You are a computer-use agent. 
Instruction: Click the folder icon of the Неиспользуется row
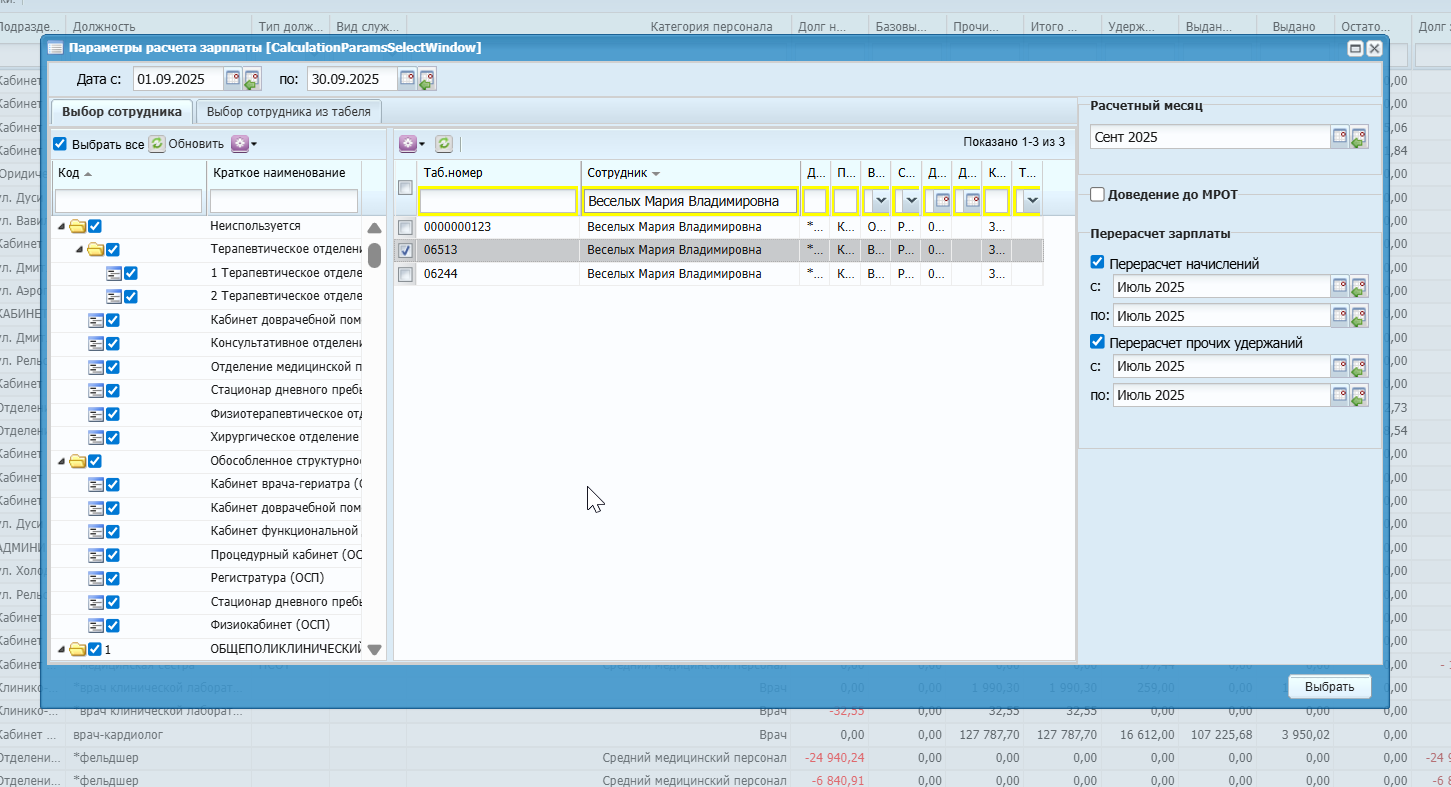coord(77,226)
